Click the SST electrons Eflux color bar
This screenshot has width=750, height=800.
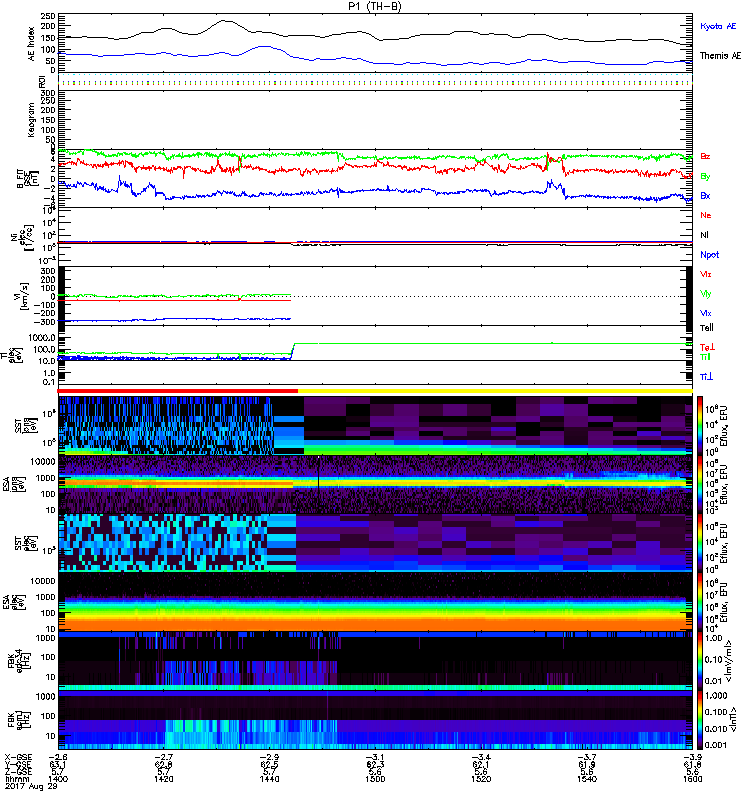pyautogui.click(x=700, y=542)
